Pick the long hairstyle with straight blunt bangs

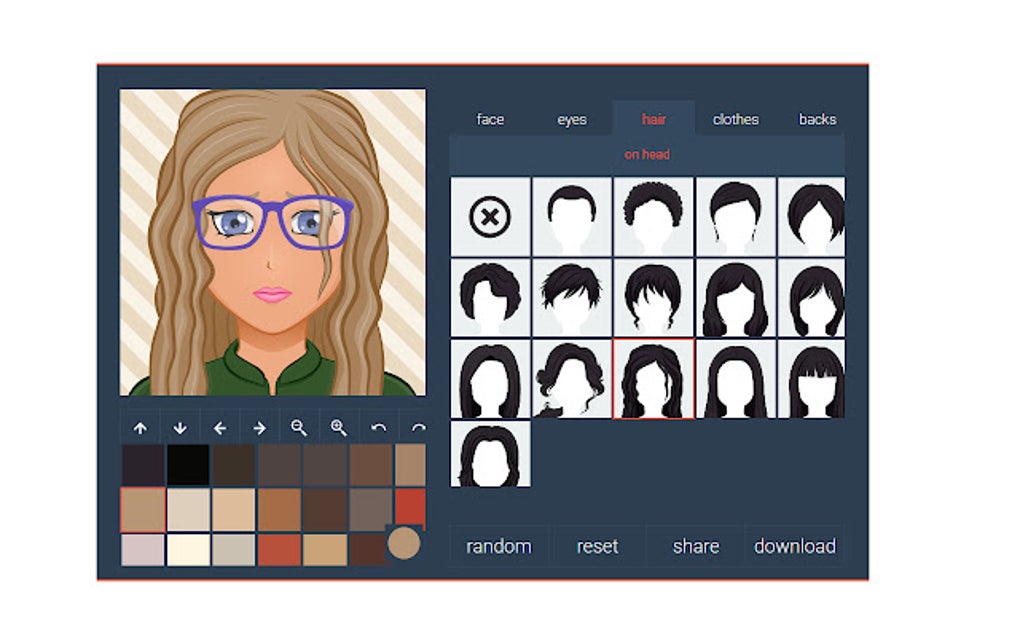point(811,379)
